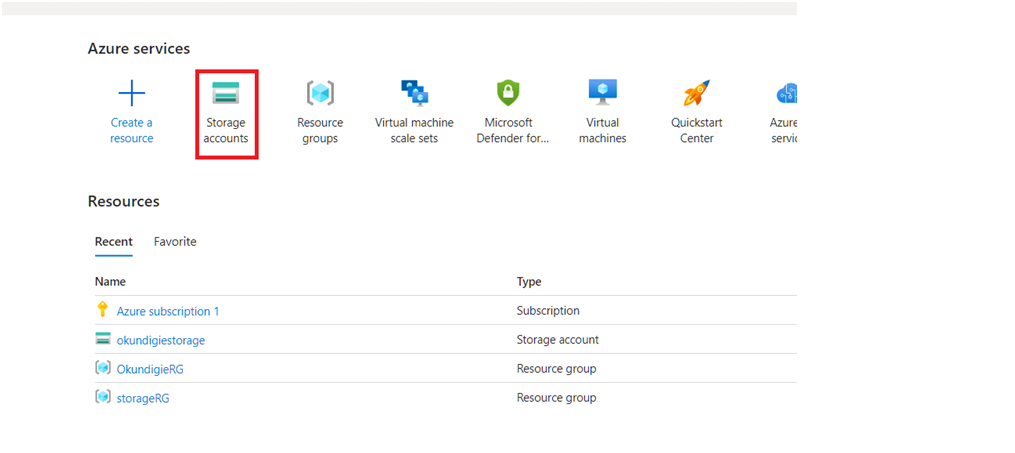Screen dimensions: 1015x453
Task: Click the key icon beside Azure subscription 1
Action: (x=102, y=310)
